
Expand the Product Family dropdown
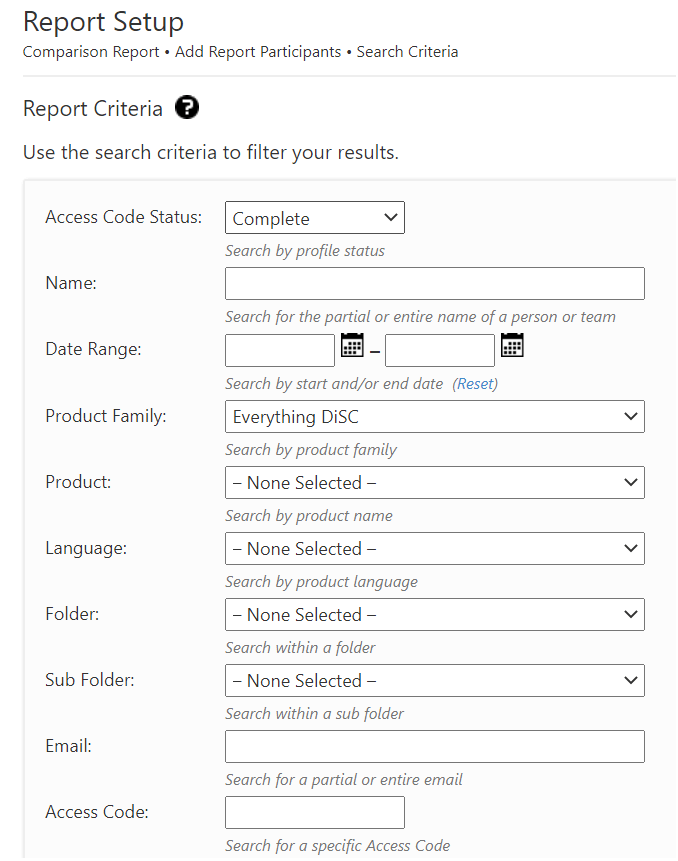point(434,416)
